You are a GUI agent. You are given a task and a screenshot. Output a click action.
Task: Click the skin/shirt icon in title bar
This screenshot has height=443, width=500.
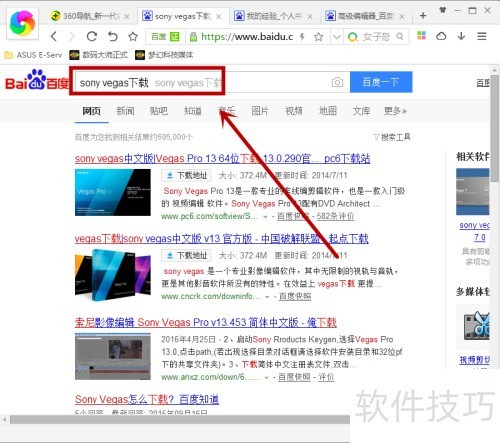pos(443,10)
